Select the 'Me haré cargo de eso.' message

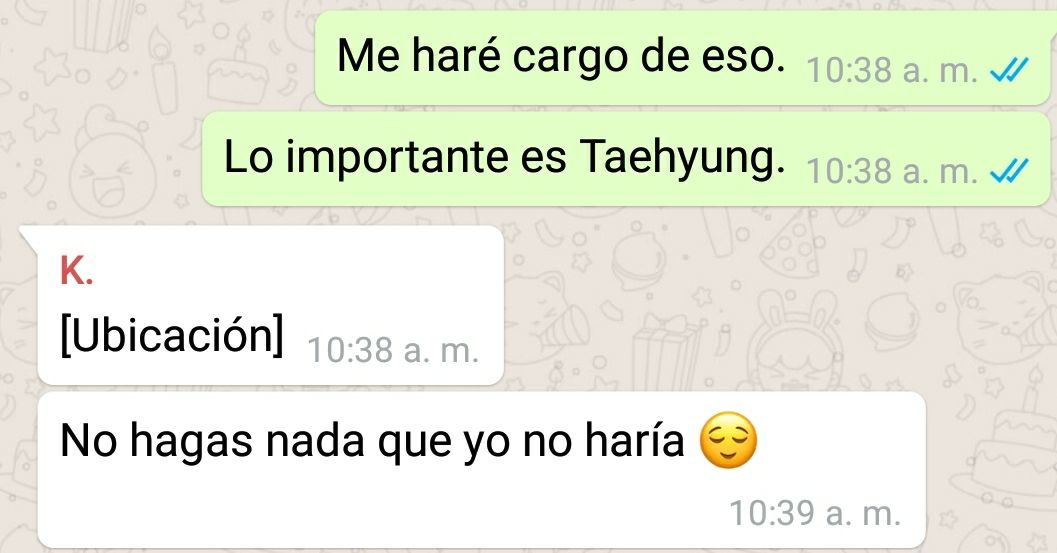pos(682,58)
